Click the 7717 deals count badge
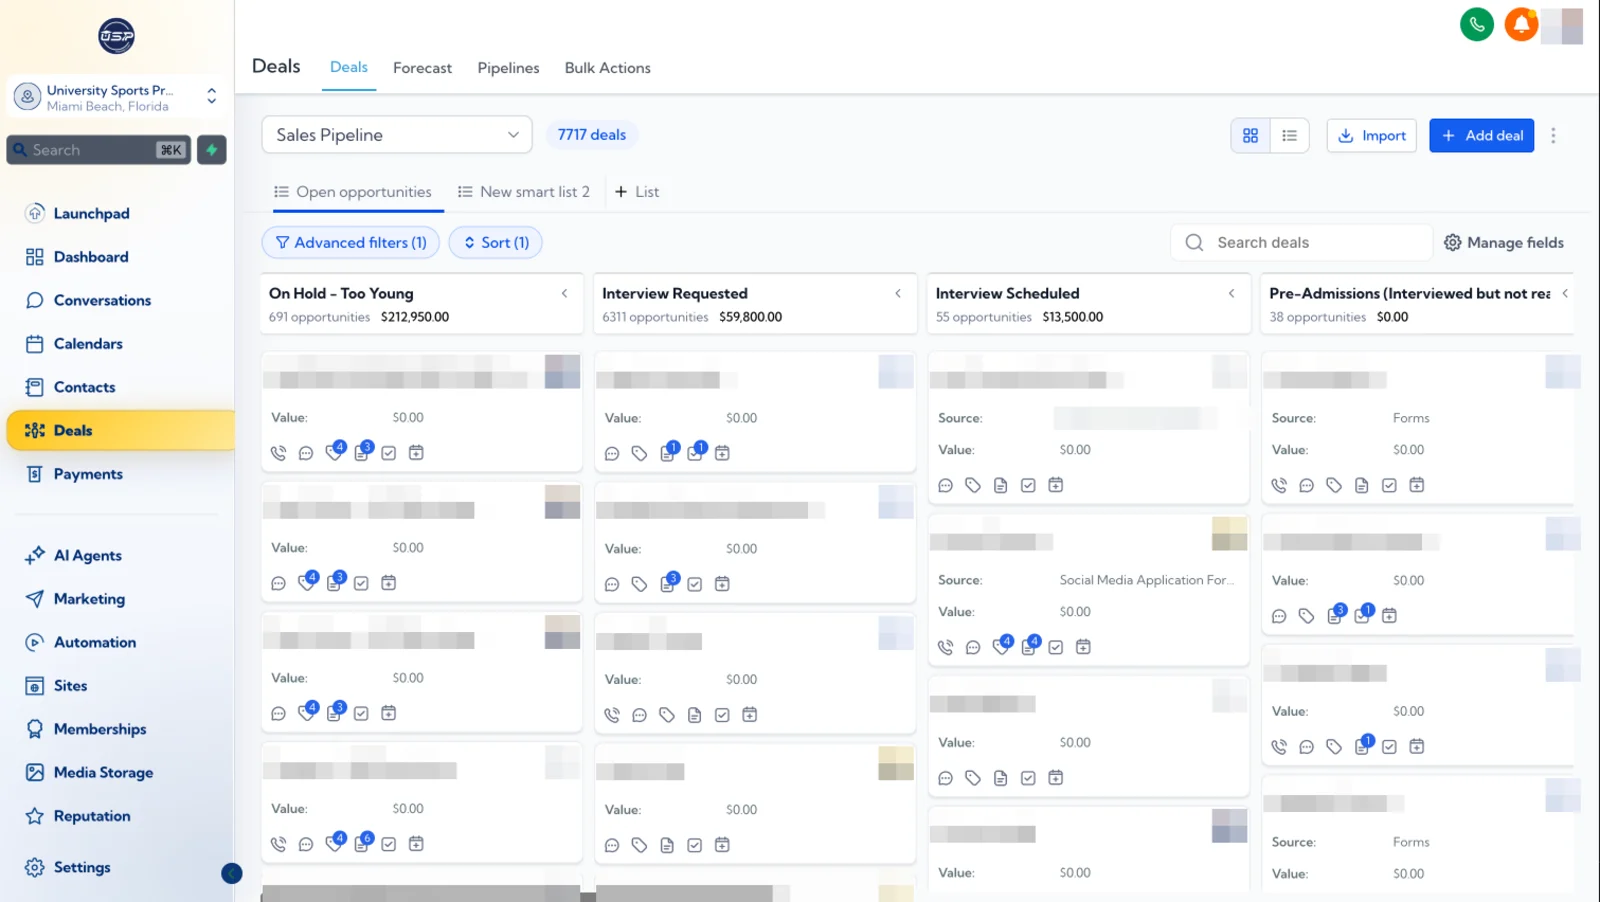Viewport: 1600px width, 902px height. [592, 135]
